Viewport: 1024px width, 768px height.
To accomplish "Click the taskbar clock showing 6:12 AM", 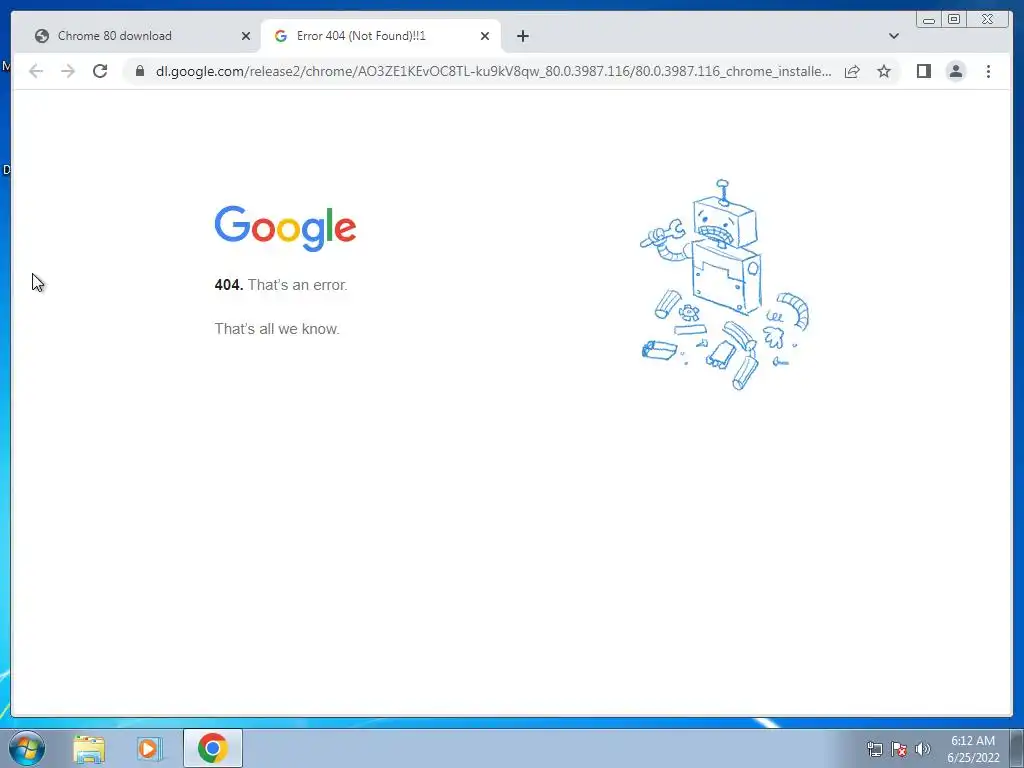I will pyautogui.click(x=973, y=749).
